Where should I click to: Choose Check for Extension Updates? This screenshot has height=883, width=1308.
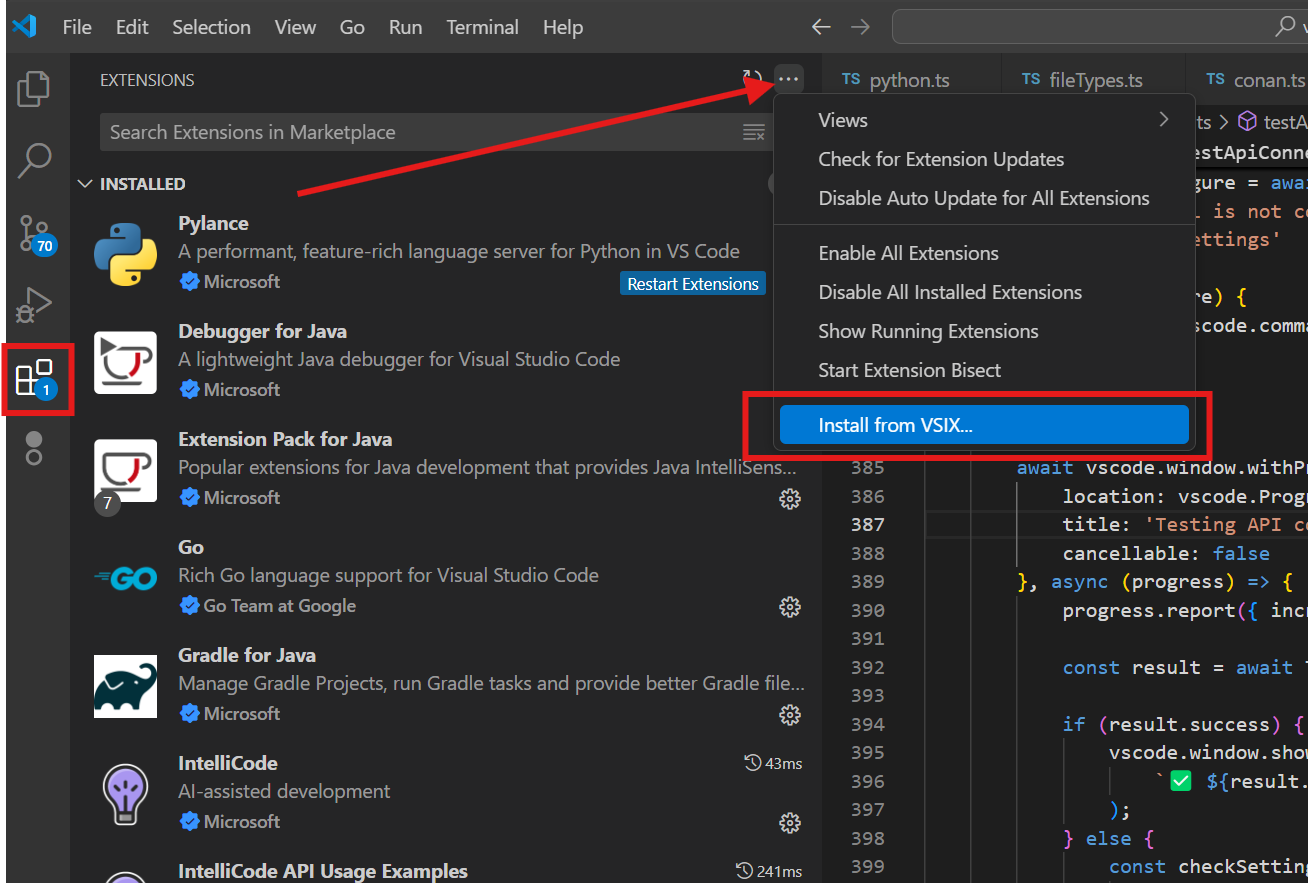pyautogui.click(x=985, y=159)
